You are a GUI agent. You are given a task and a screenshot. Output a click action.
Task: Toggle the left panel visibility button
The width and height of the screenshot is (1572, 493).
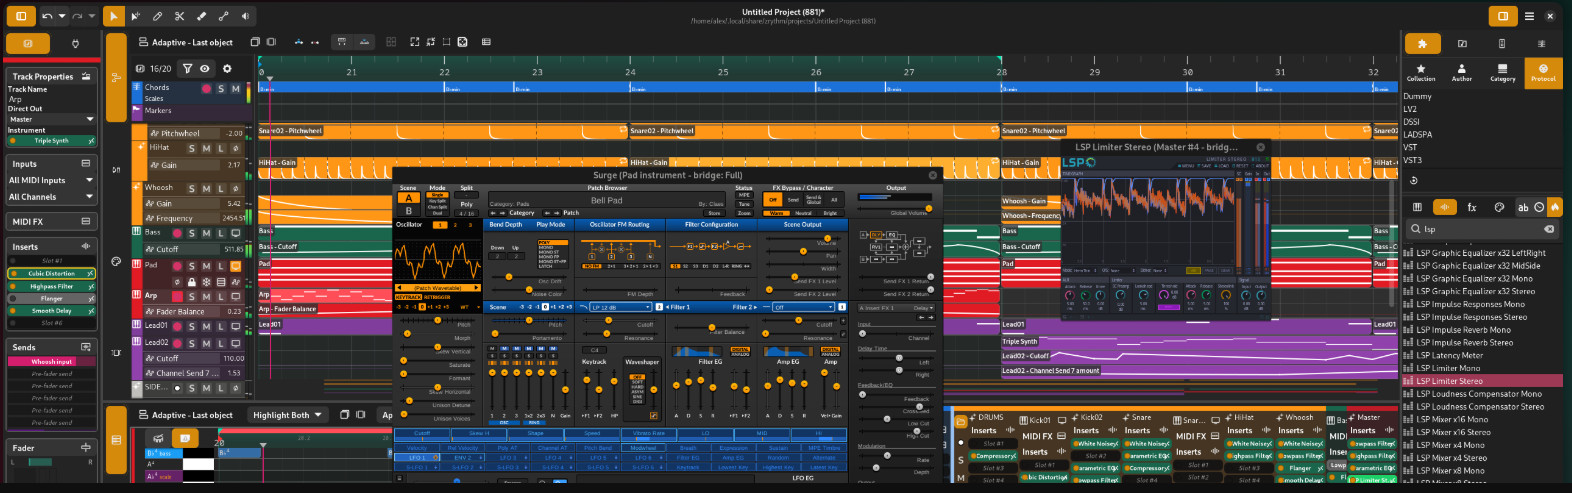pyautogui.click(x=21, y=16)
